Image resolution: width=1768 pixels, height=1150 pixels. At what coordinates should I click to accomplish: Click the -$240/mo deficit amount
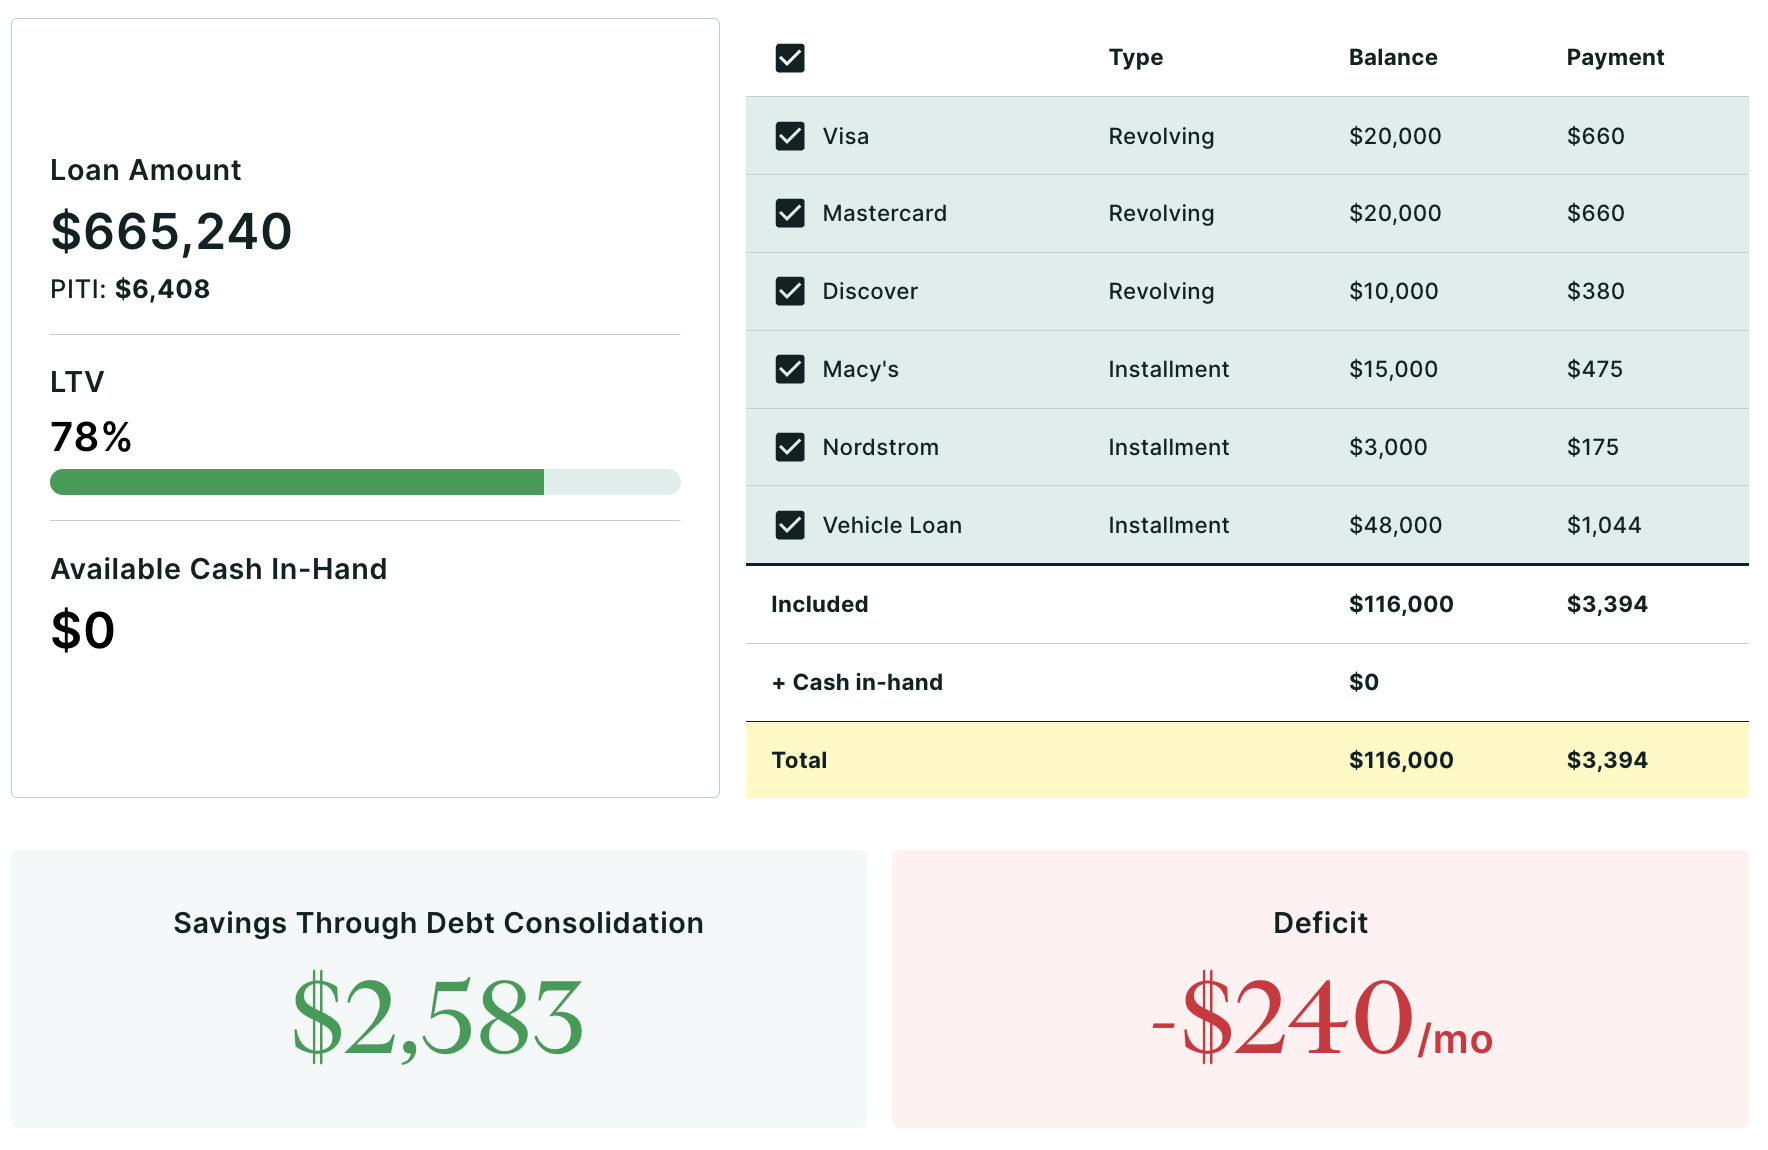click(x=1321, y=1018)
